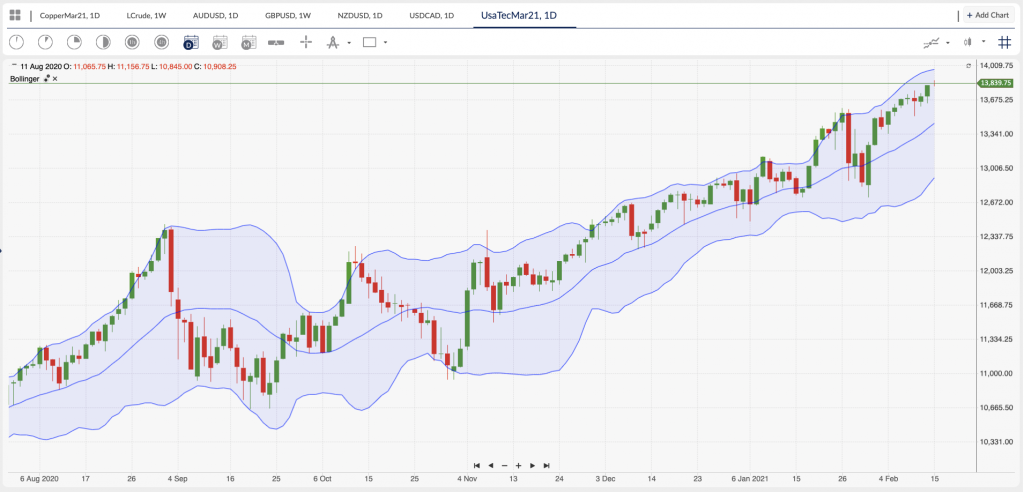
Task: Remove the Bollinger indicator with its X
Action: (x=55, y=78)
